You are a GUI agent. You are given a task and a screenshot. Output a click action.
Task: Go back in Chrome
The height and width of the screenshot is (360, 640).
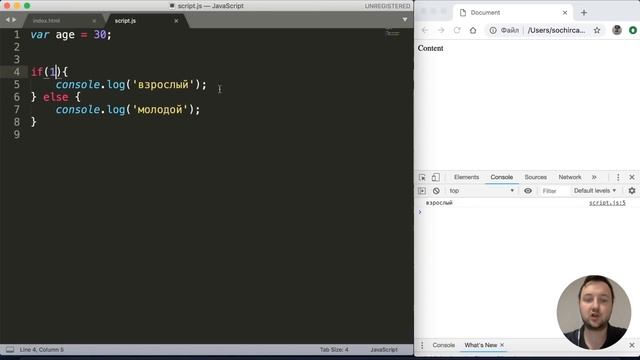(x=425, y=30)
